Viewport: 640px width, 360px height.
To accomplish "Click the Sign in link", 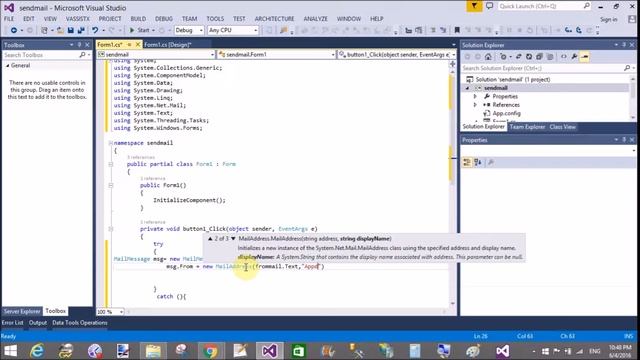I will tap(609, 19).
